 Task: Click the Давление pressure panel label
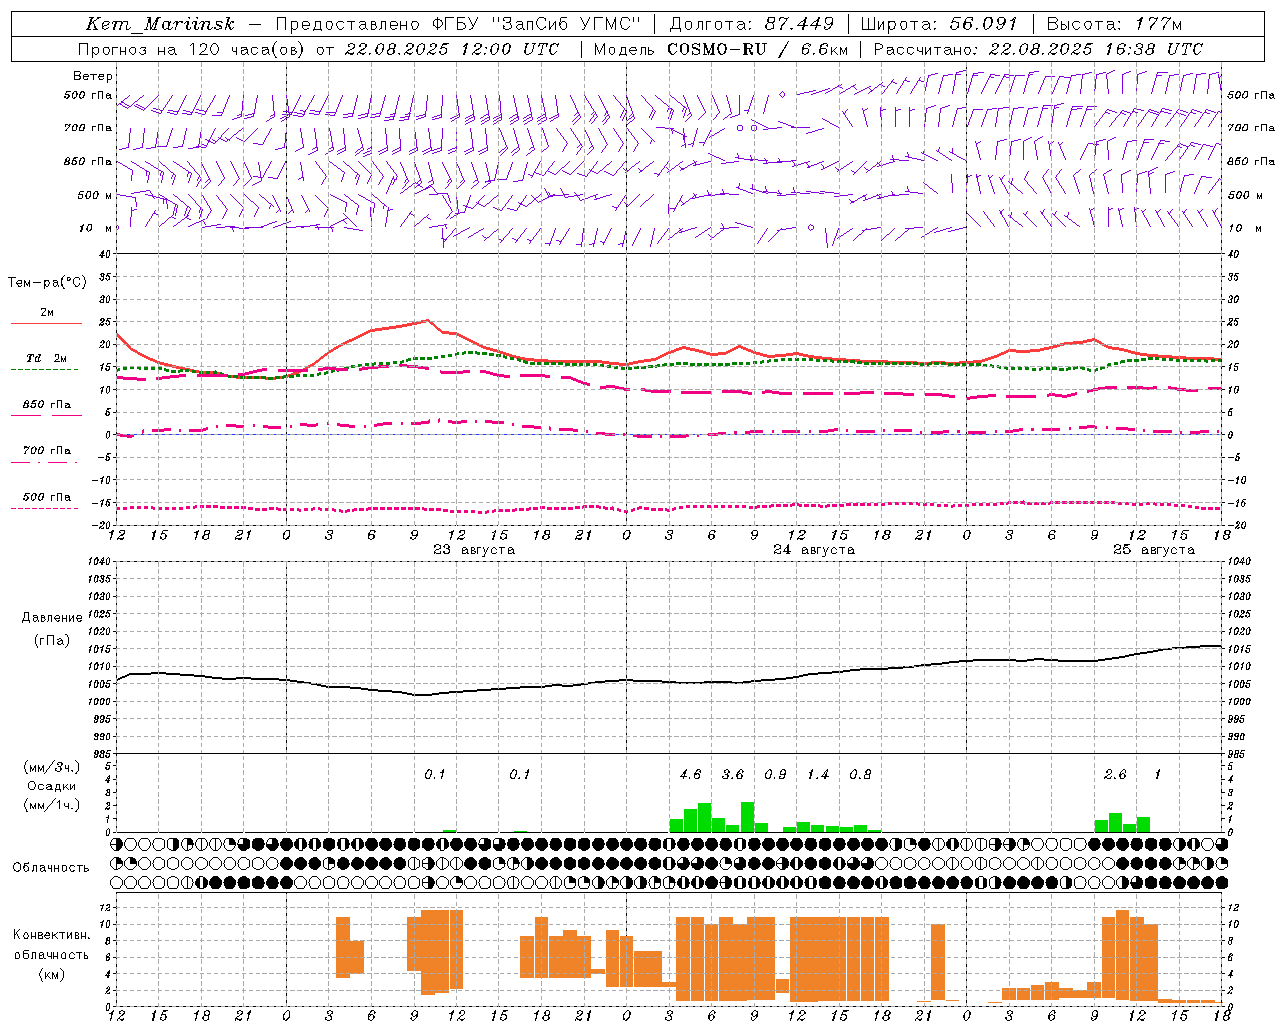(x=52, y=618)
